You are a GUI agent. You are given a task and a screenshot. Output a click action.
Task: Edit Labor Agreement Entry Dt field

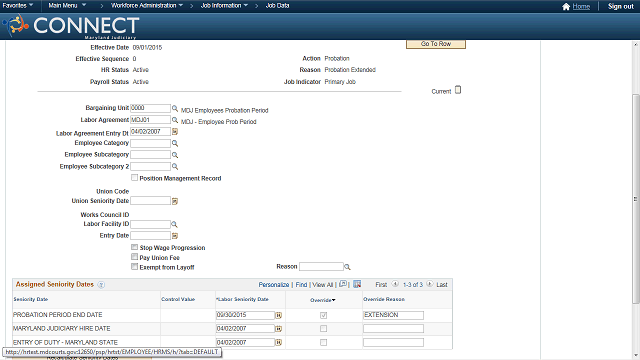point(150,132)
